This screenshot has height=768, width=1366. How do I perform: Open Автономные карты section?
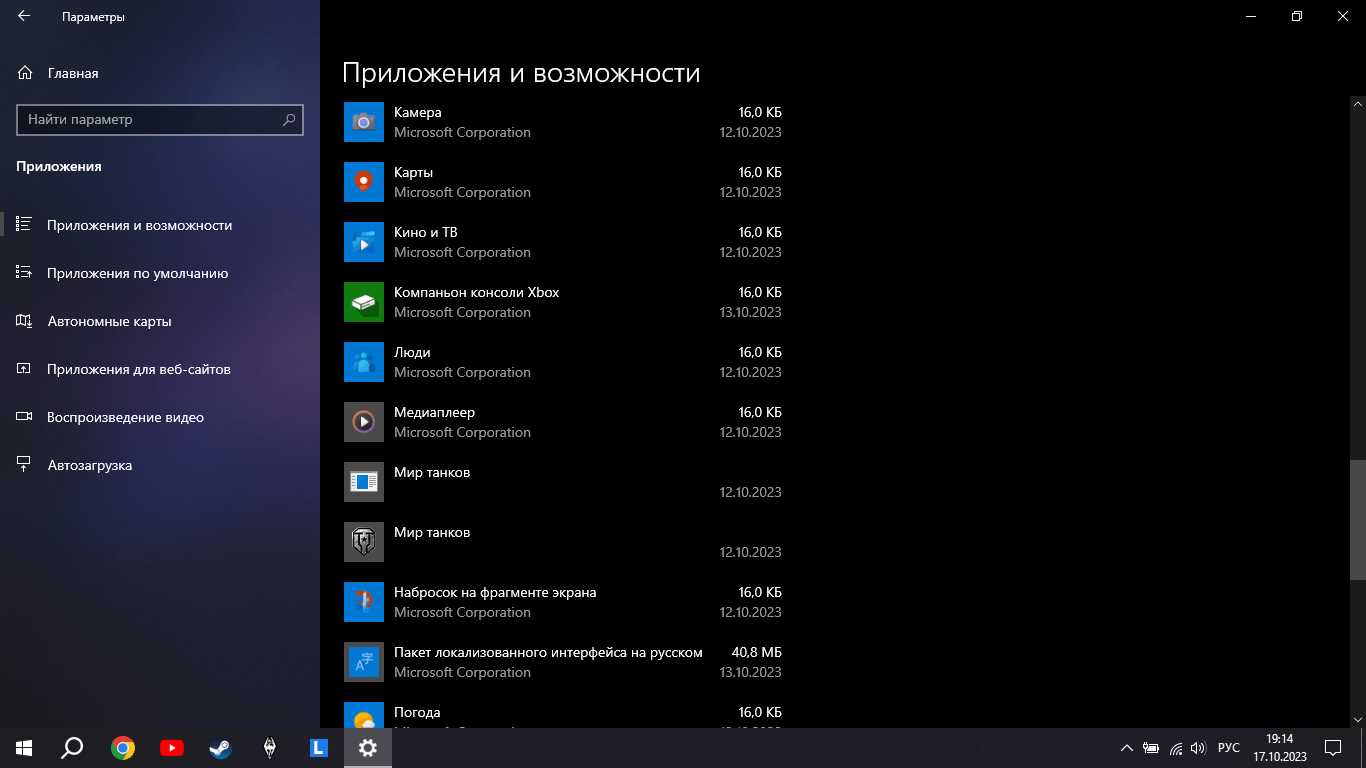160,321
